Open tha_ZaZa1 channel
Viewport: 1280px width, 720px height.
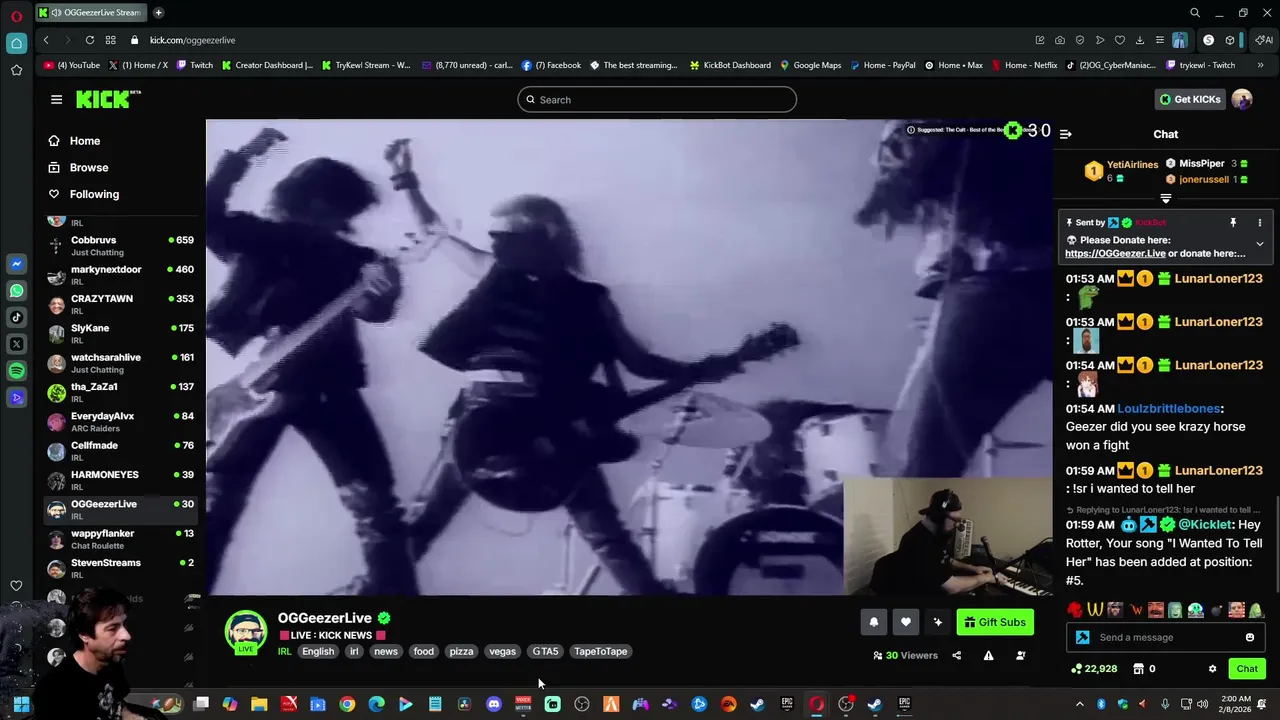click(120, 392)
